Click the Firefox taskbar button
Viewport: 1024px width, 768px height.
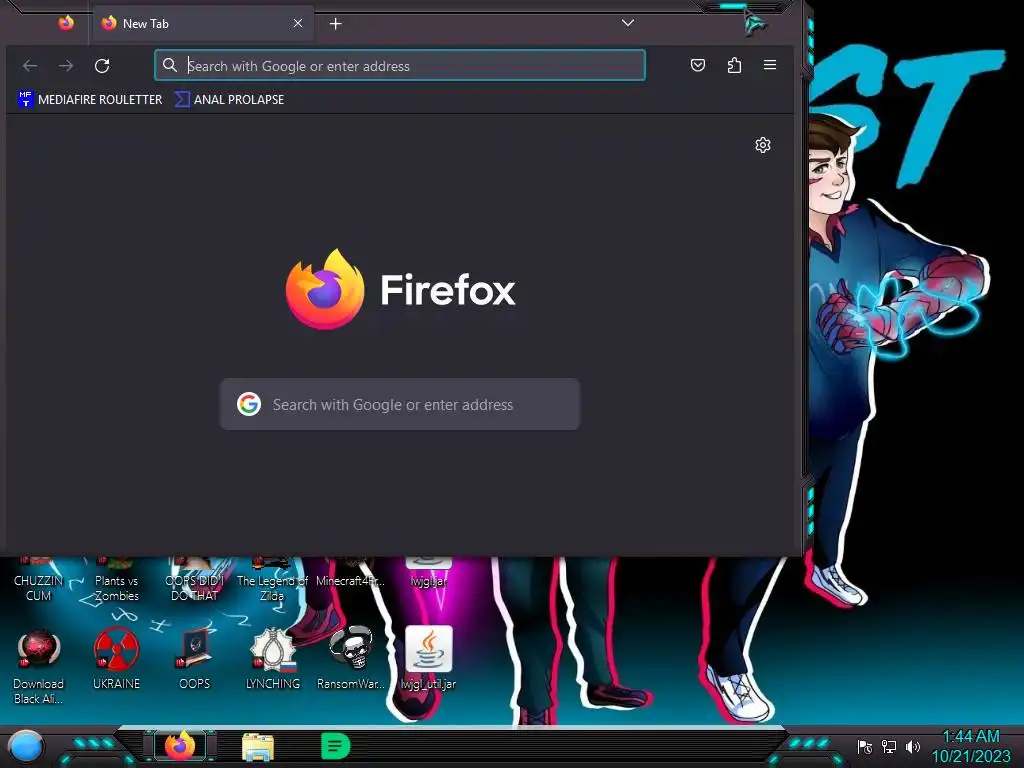(x=180, y=745)
